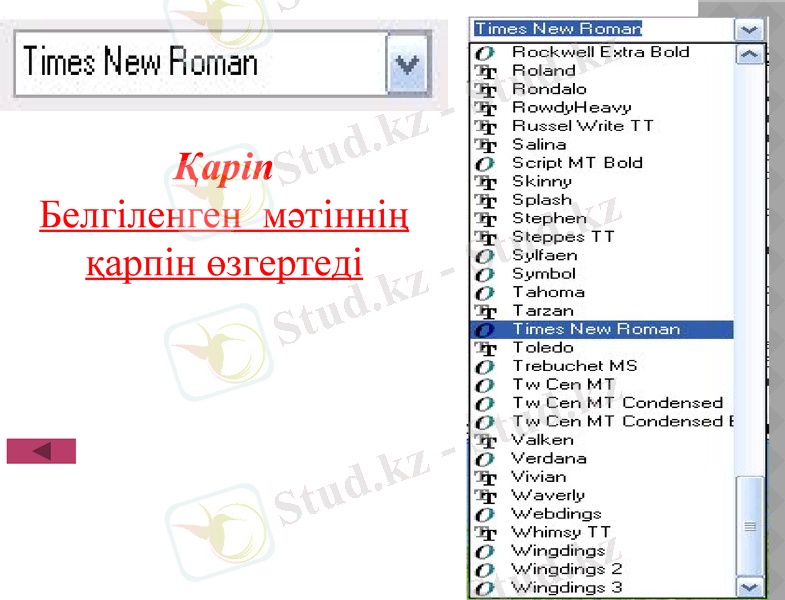785x600 pixels.
Task: Select Script MT Bold font name
Action: 577,163
